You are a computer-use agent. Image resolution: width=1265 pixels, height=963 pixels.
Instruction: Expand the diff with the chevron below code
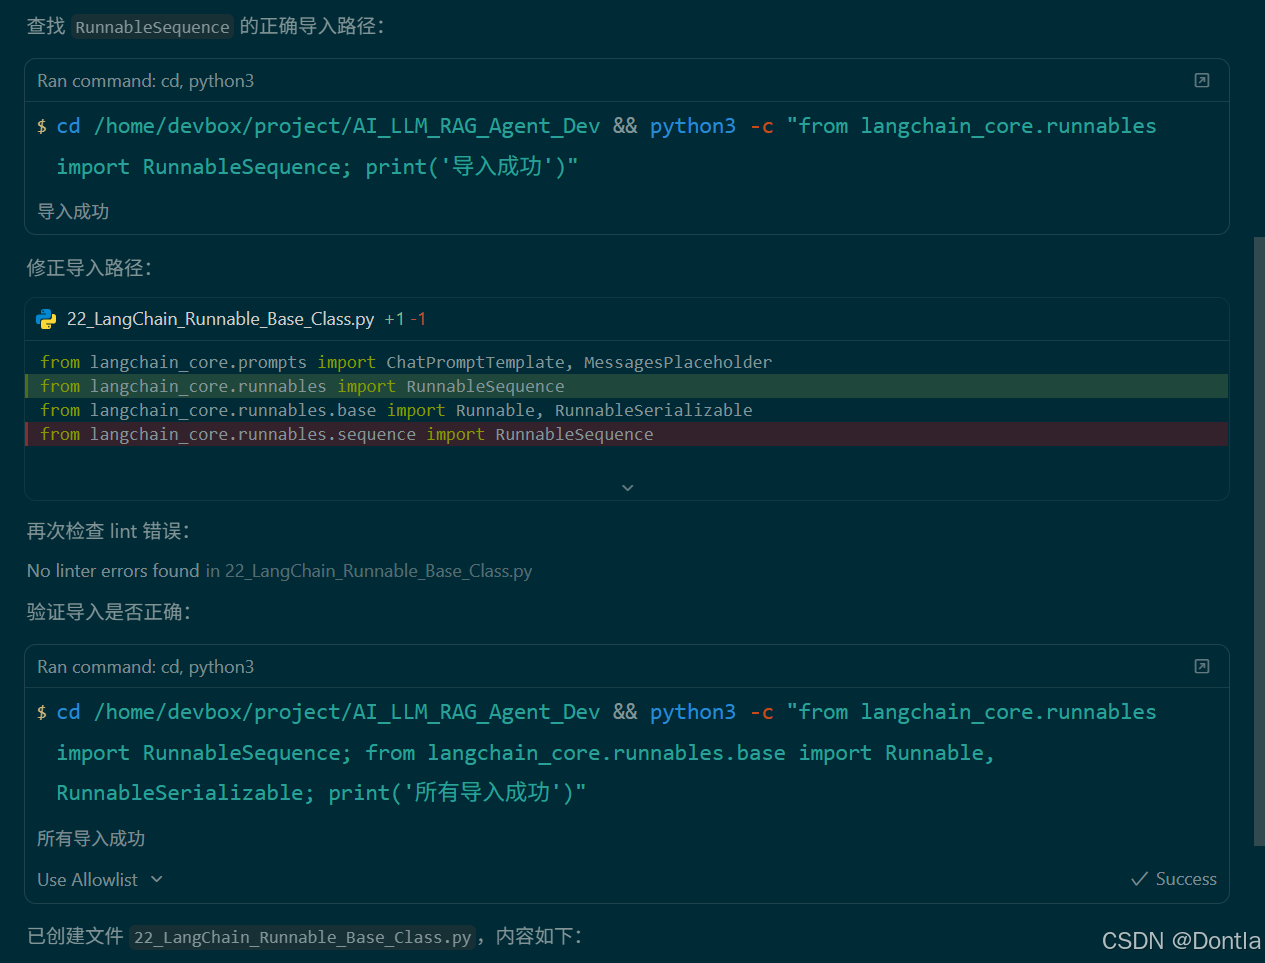coord(628,488)
